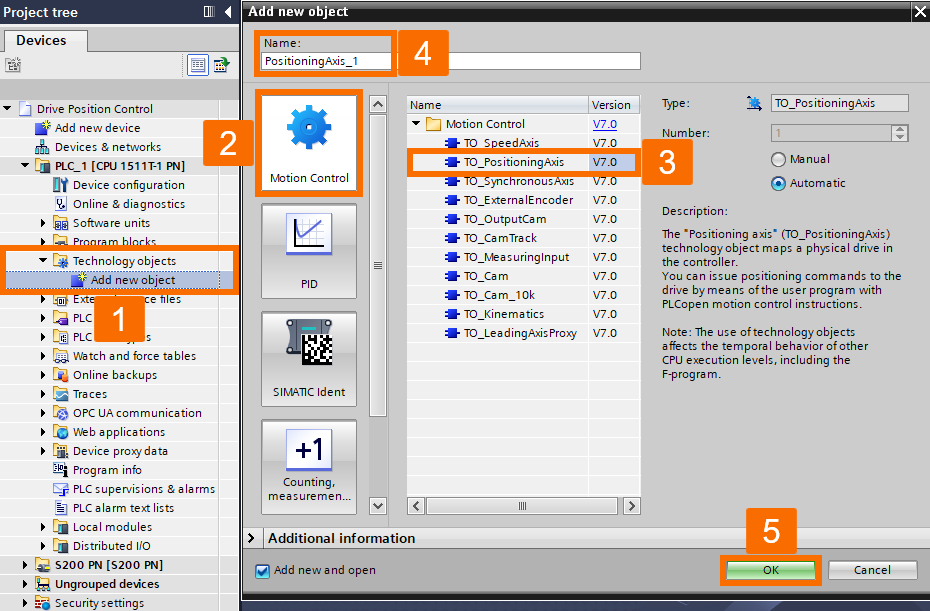Open the PID technology object category
The width and height of the screenshot is (930, 611).
(x=309, y=250)
